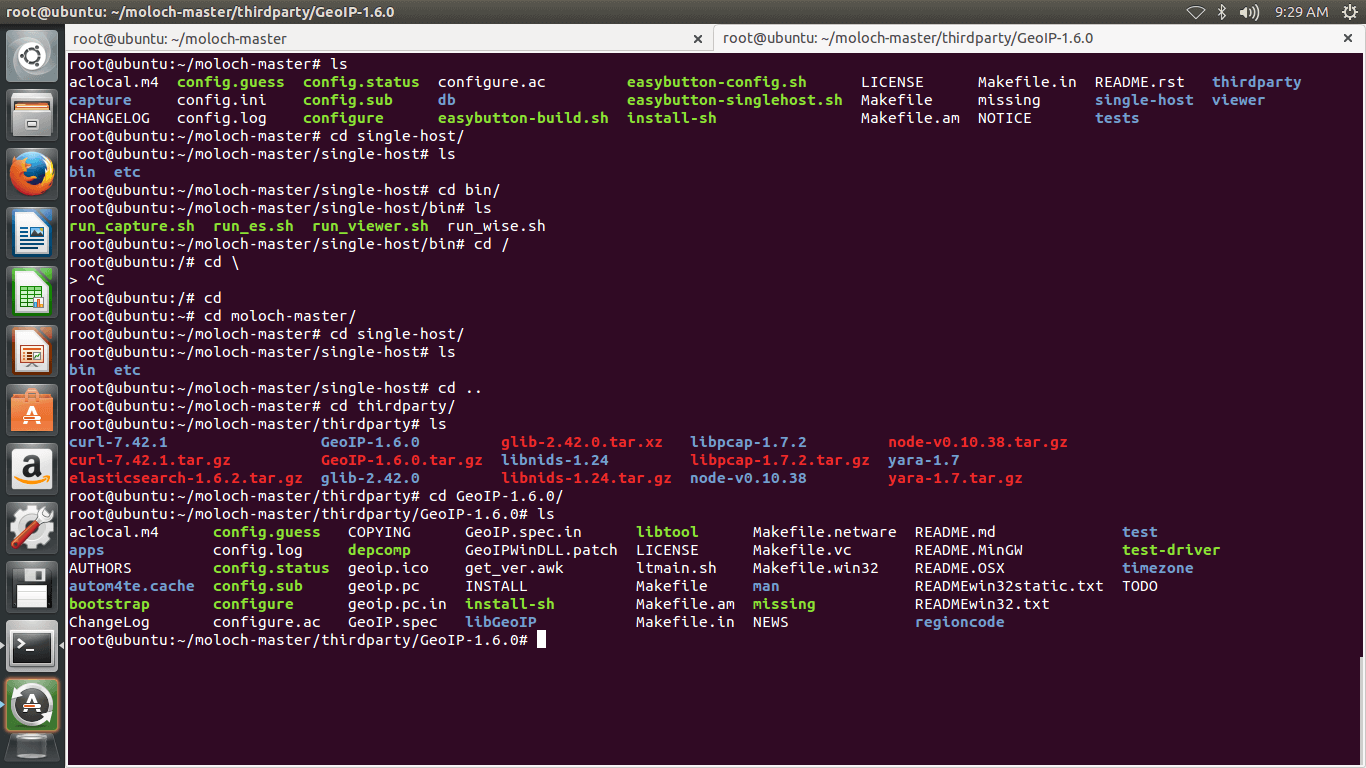Click glib-2.42.0.tar.xz archive name

click(x=582, y=442)
